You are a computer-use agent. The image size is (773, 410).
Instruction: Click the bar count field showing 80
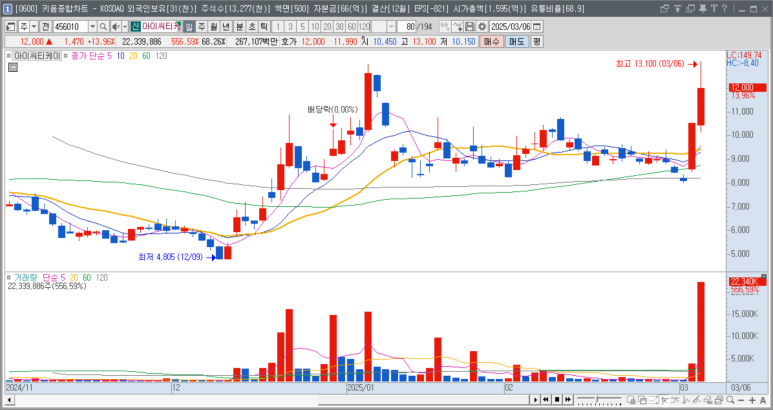tap(407, 27)
